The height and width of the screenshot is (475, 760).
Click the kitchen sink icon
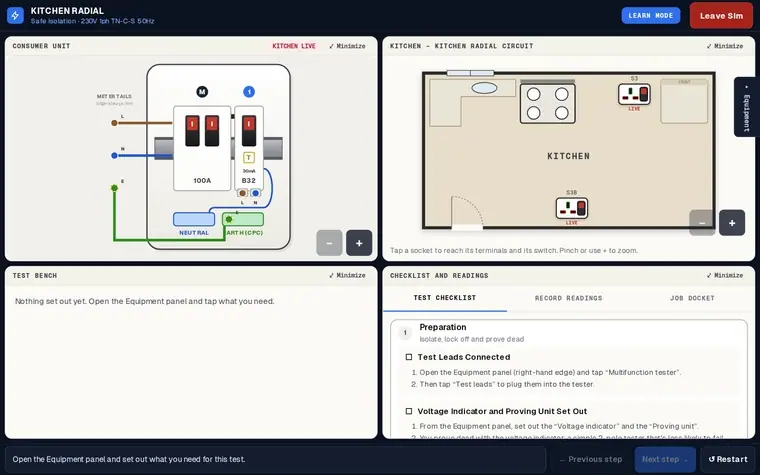[x=484, y=88]
